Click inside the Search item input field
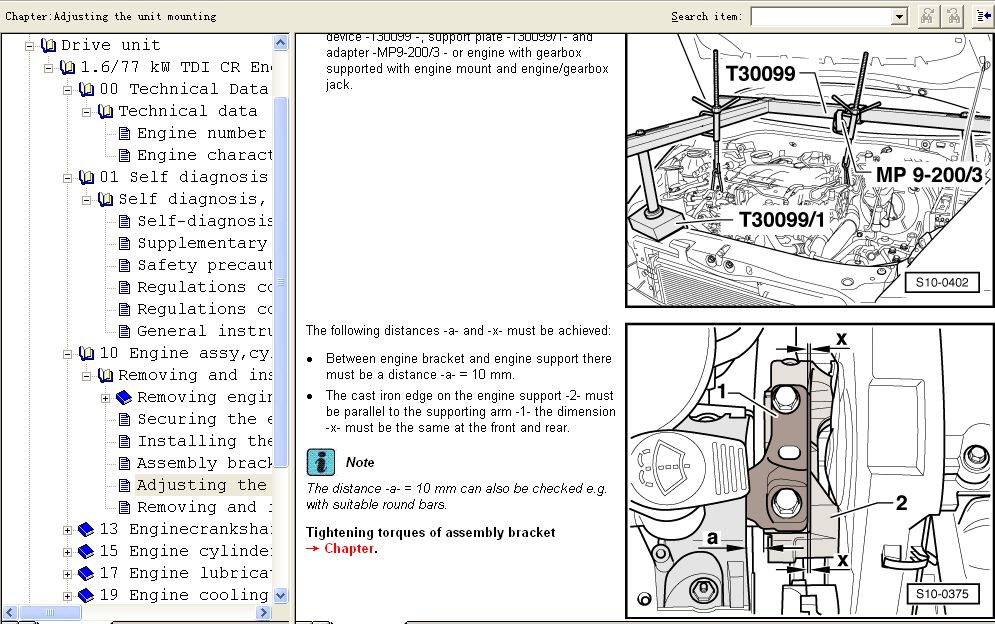This screenshot has height=624, width=995. [x=820, y=16]
